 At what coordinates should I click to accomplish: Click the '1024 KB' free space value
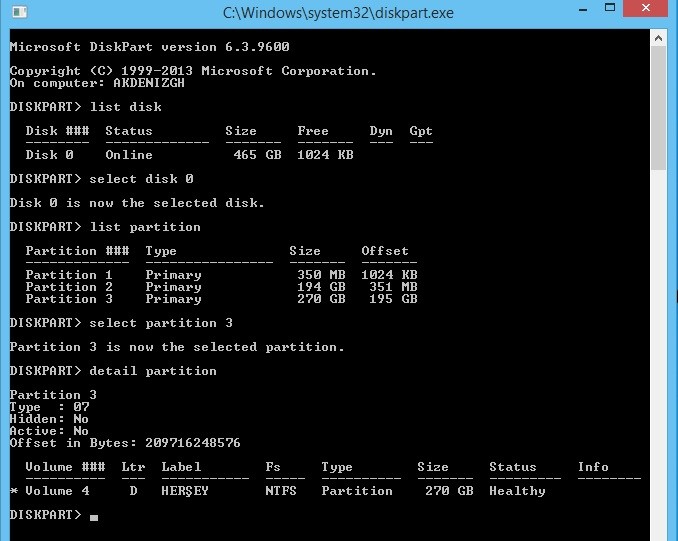pos(325,155)
